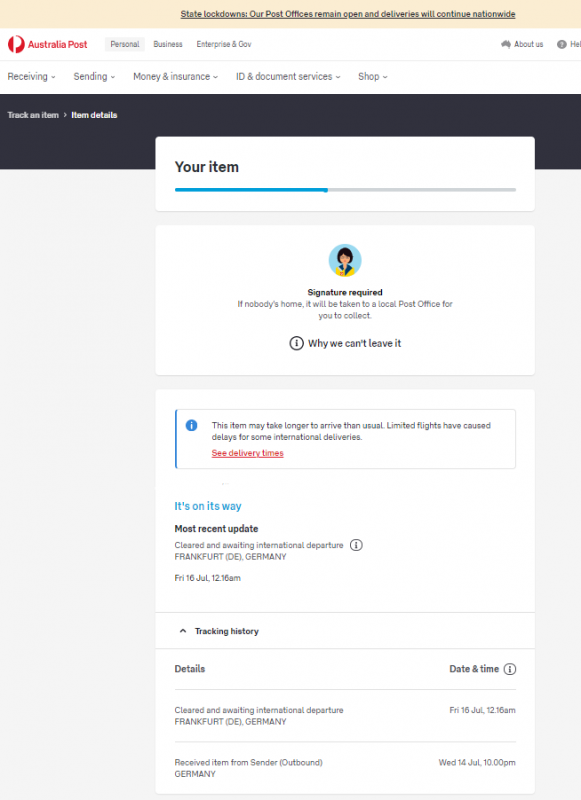This screenshot has height=800, width=581.
Task: Switch to Enterprise & Gov tab
Action: coord(224,44)
